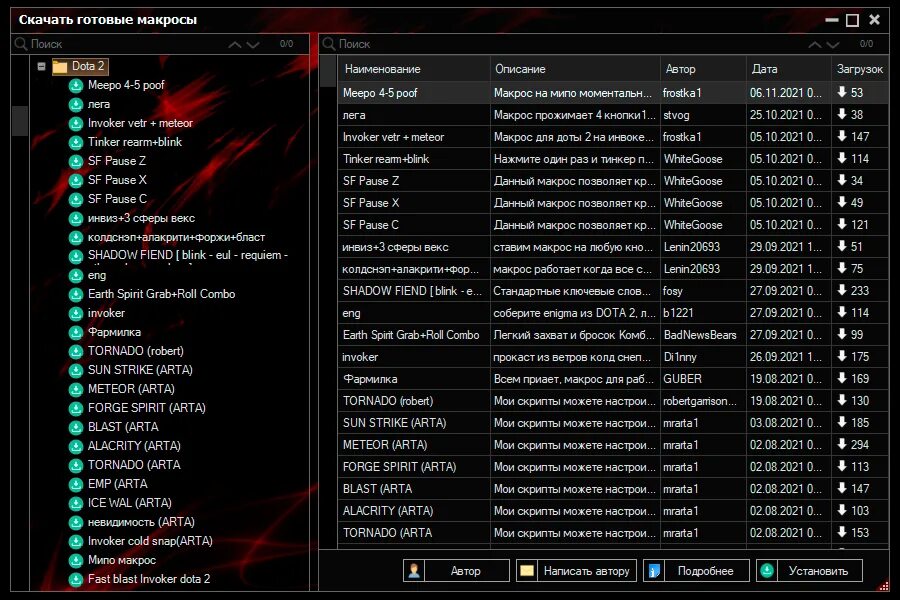This screenshot has height=600, width=900.
Task: Click the left panel search magnifier icon
Action: (21, 44)
